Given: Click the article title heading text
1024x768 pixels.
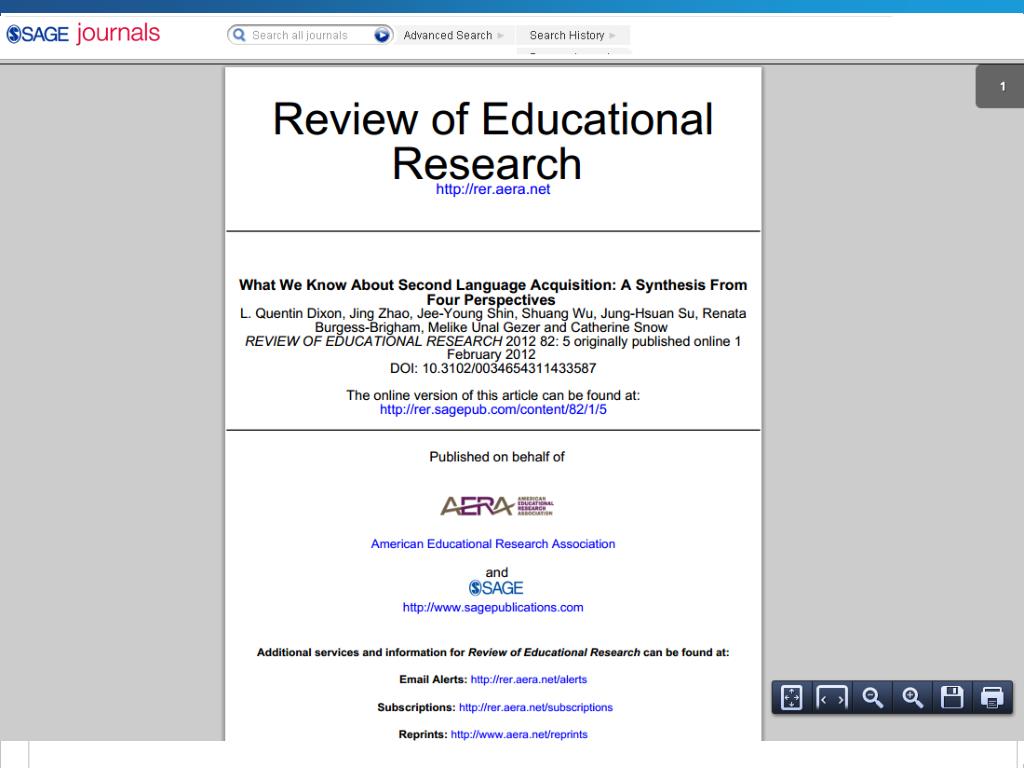Looking at the screenshot, I should click(x=493, y=293).
